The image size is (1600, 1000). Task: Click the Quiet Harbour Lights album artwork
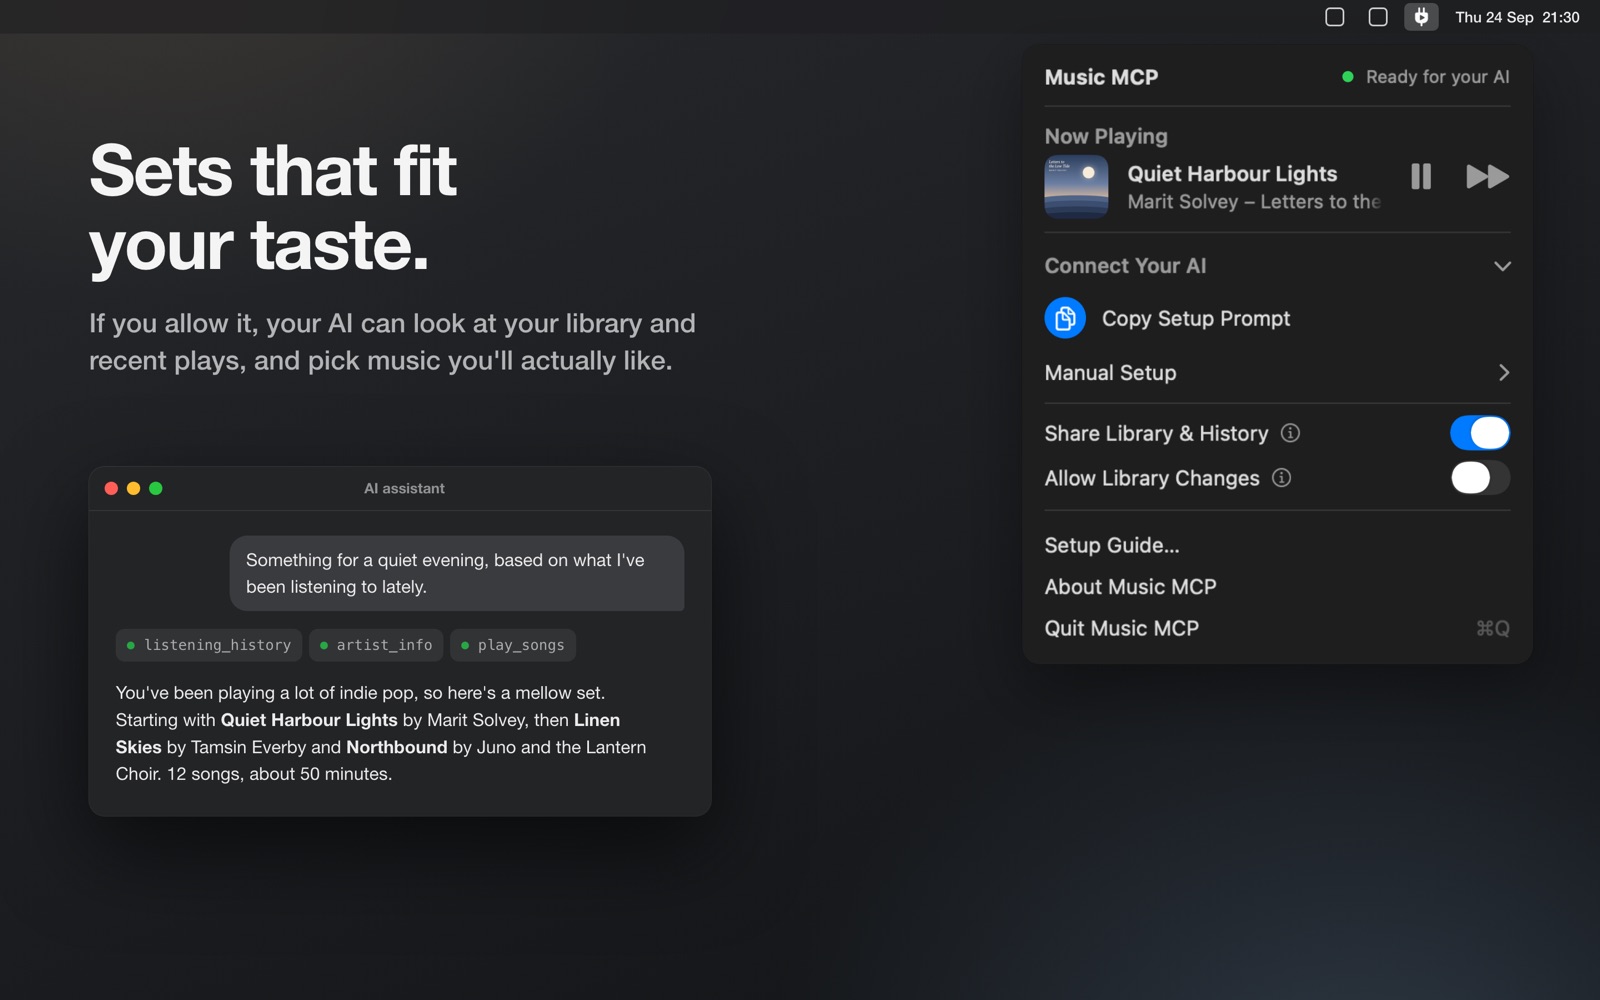click(1076, 186)
